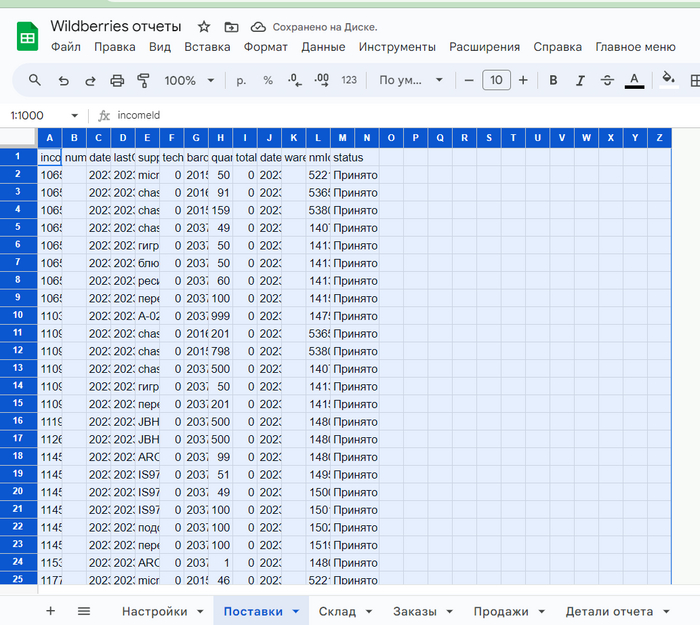Open the Данные menu
The height and width of the screenshot is (625, 700).
323,47
